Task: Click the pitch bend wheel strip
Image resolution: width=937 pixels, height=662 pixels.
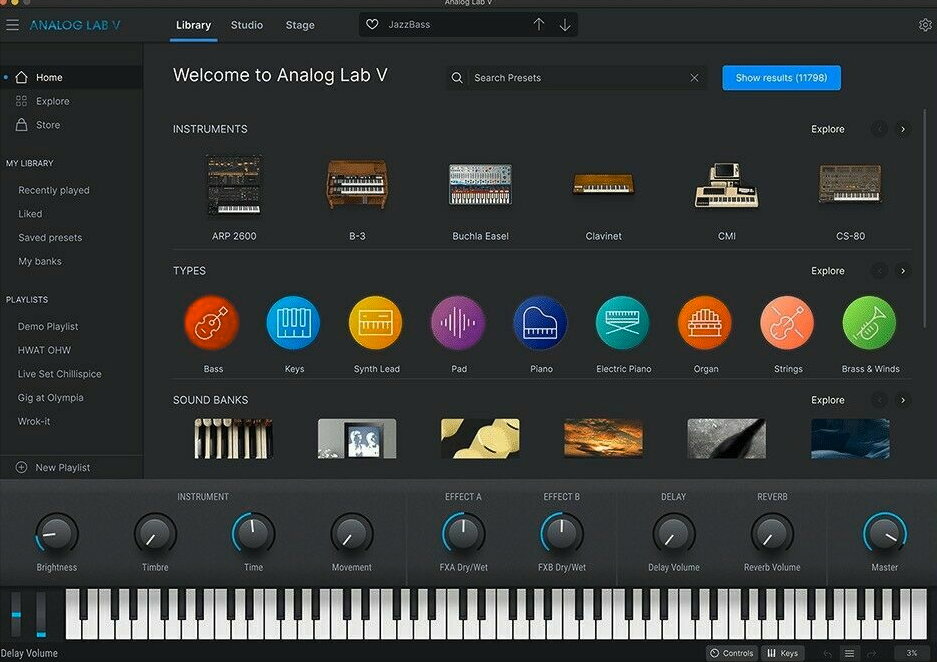Action: 16,614
